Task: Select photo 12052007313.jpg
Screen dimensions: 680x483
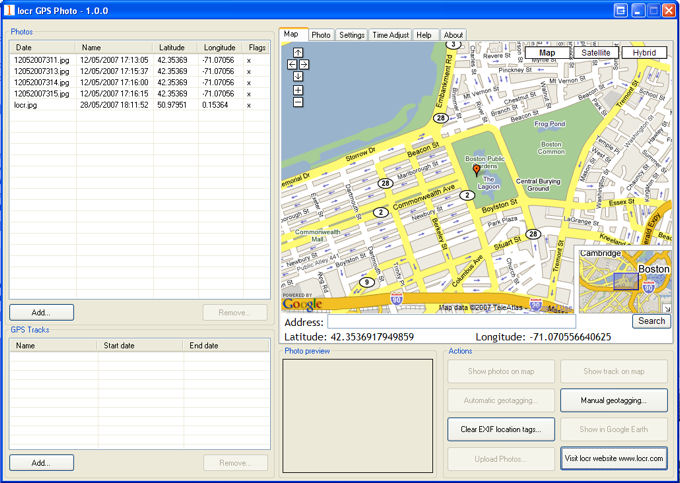Action: (x=140, y=72)
